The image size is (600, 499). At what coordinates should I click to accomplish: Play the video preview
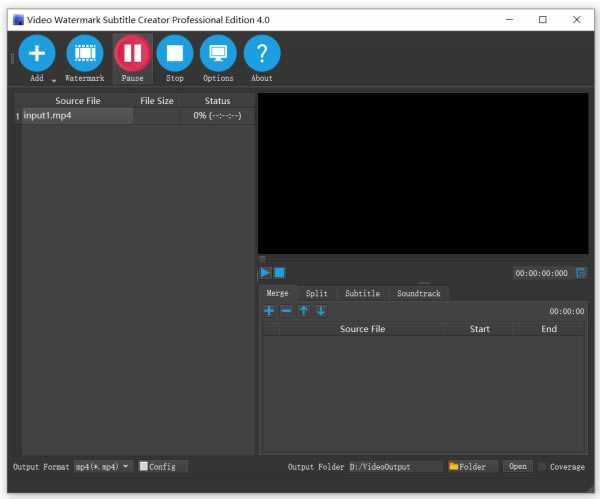pyautogui.click(x=266, y=273)
